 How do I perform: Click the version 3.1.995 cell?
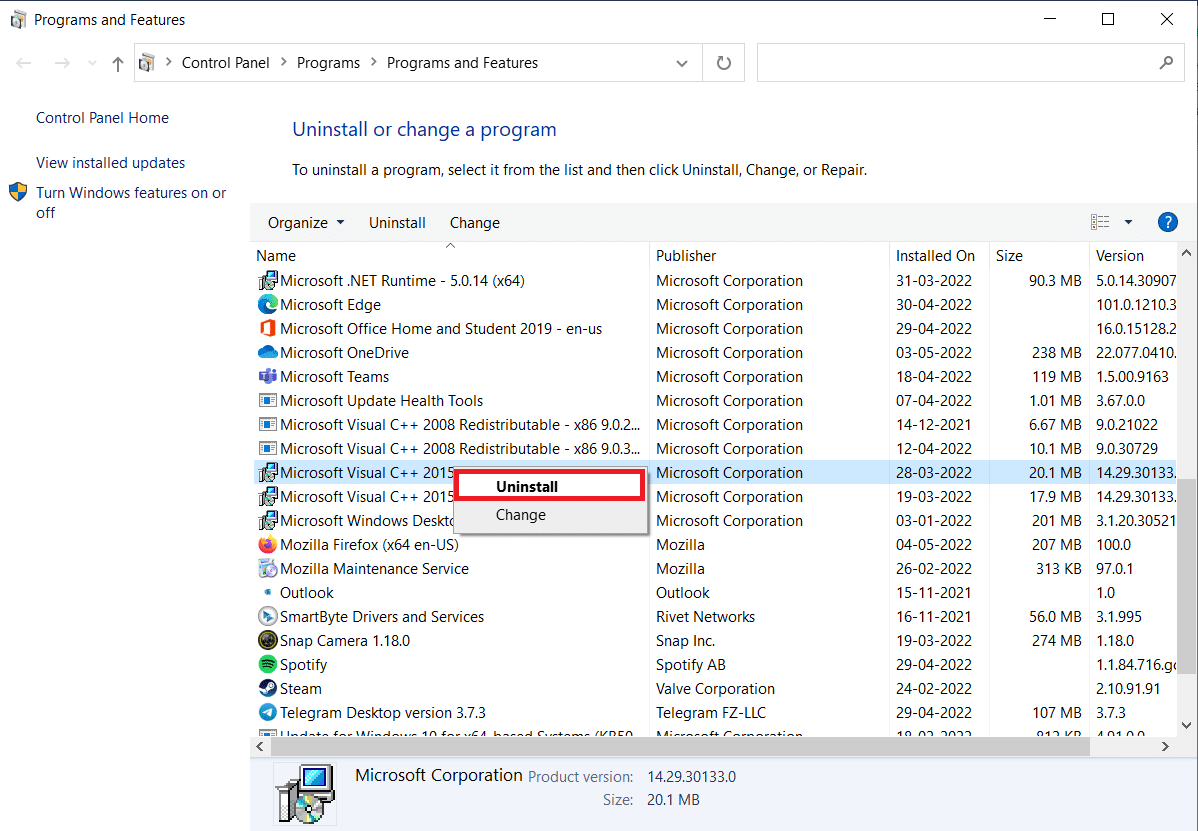[x=1119, y=616]
